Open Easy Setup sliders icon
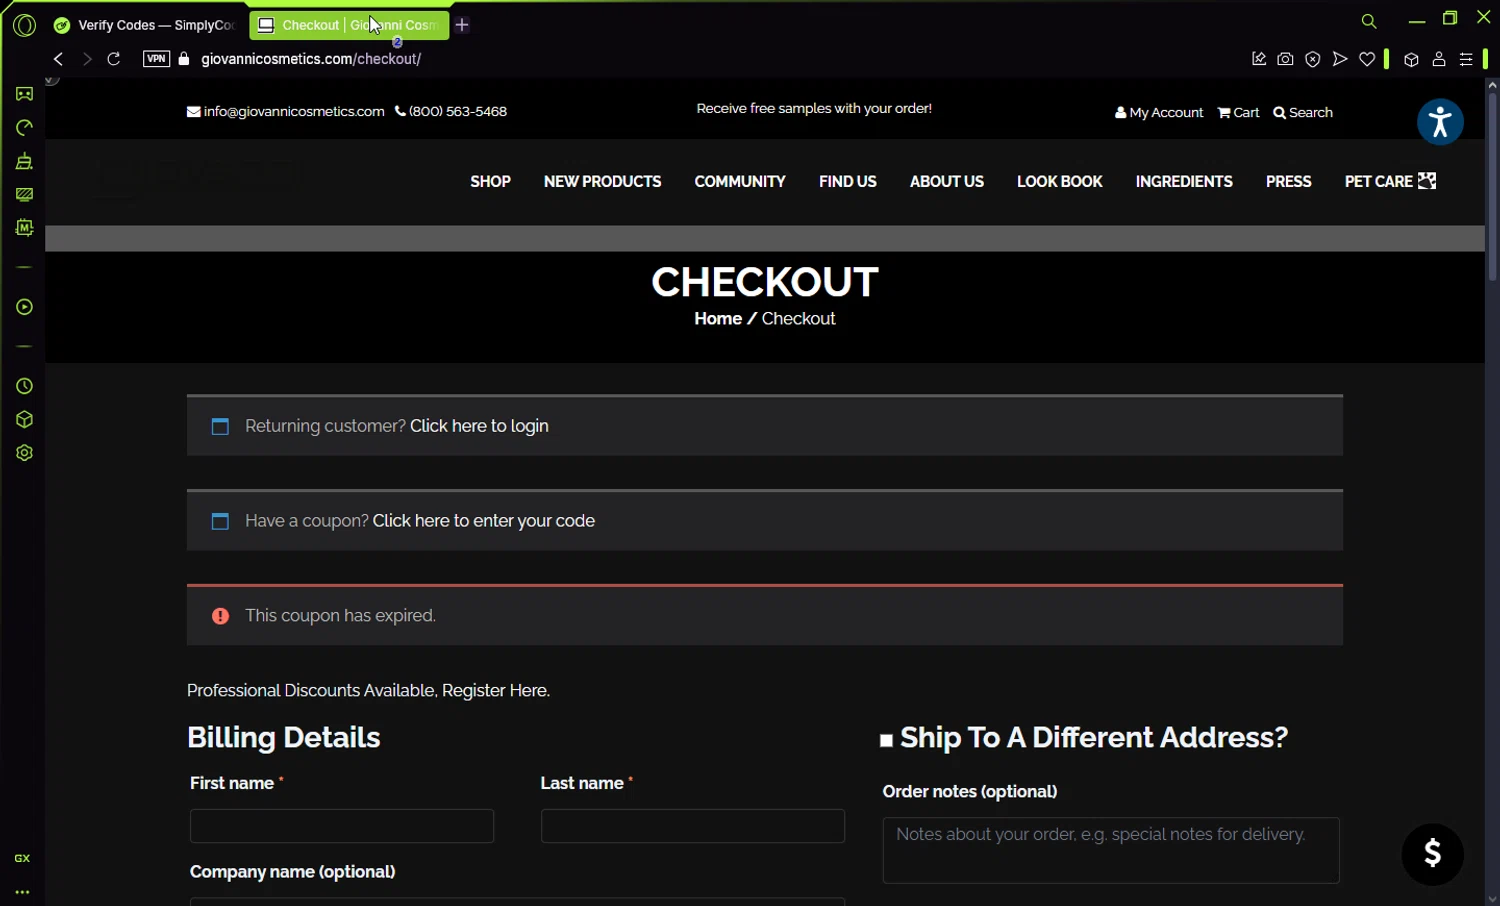 click(x=1466, y=59)
